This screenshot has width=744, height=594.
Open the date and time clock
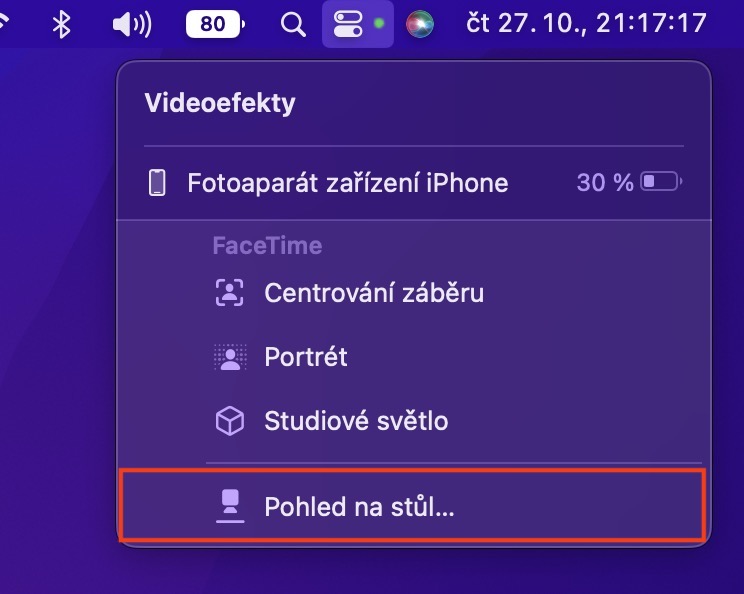[586, 24]
